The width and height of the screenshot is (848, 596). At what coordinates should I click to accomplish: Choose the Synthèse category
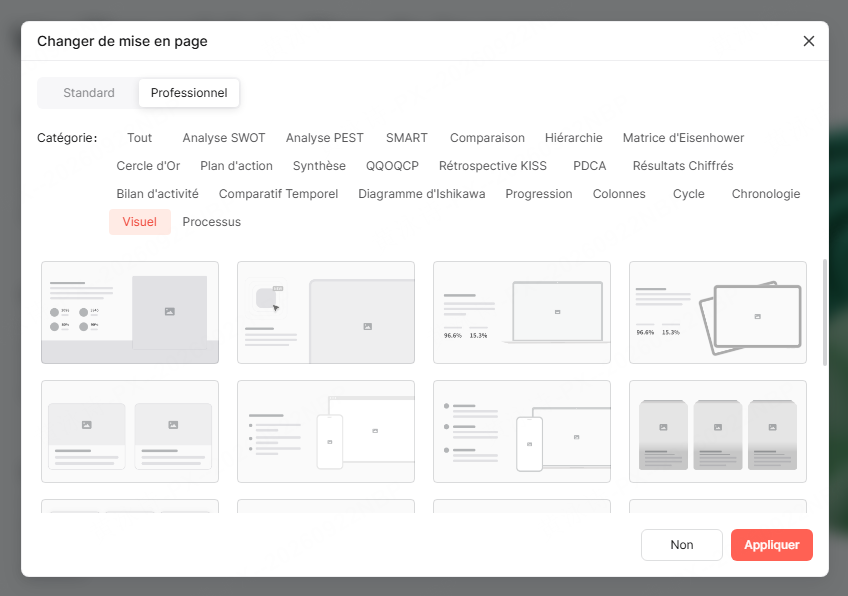(319, 166)
